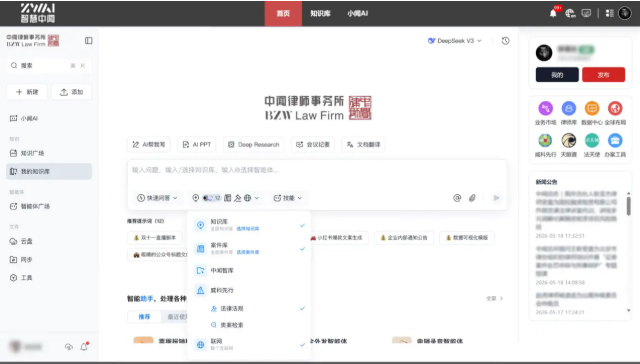
Task: Open 云盘 in left sidebar
Action: (49, 241)
